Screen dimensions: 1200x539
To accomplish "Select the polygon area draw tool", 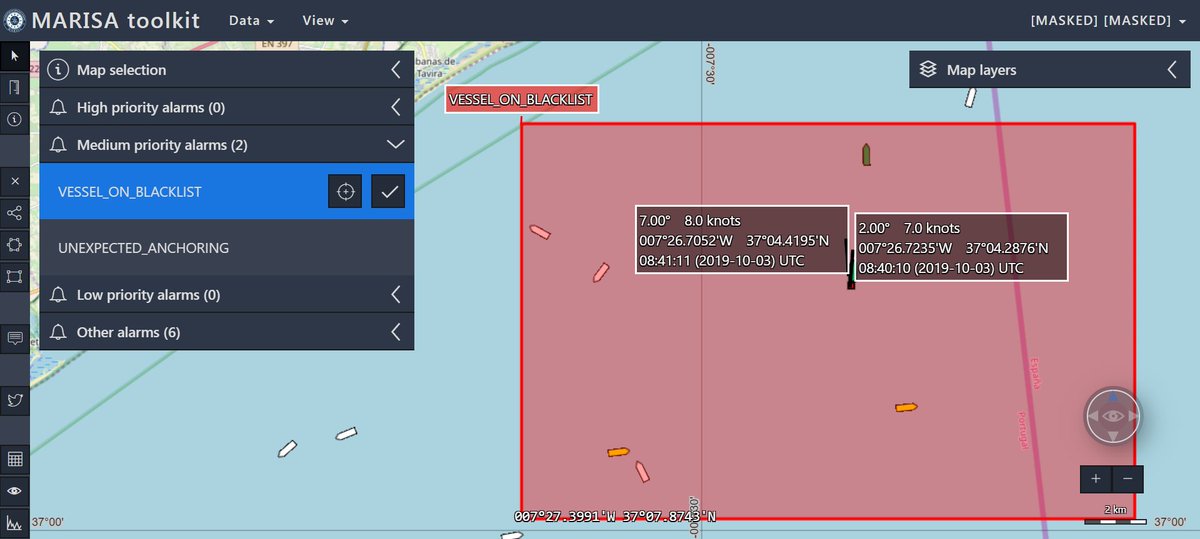I will point(14,244).
